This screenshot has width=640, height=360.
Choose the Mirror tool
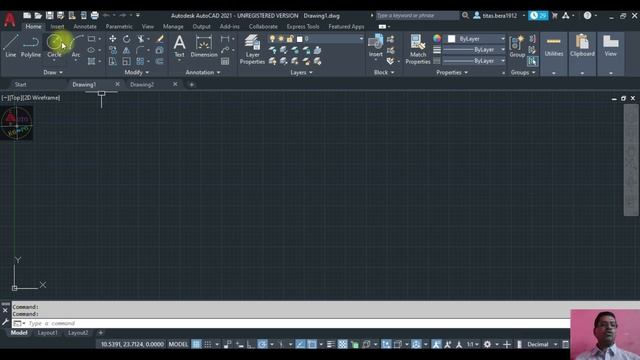[x=127, y=50]
